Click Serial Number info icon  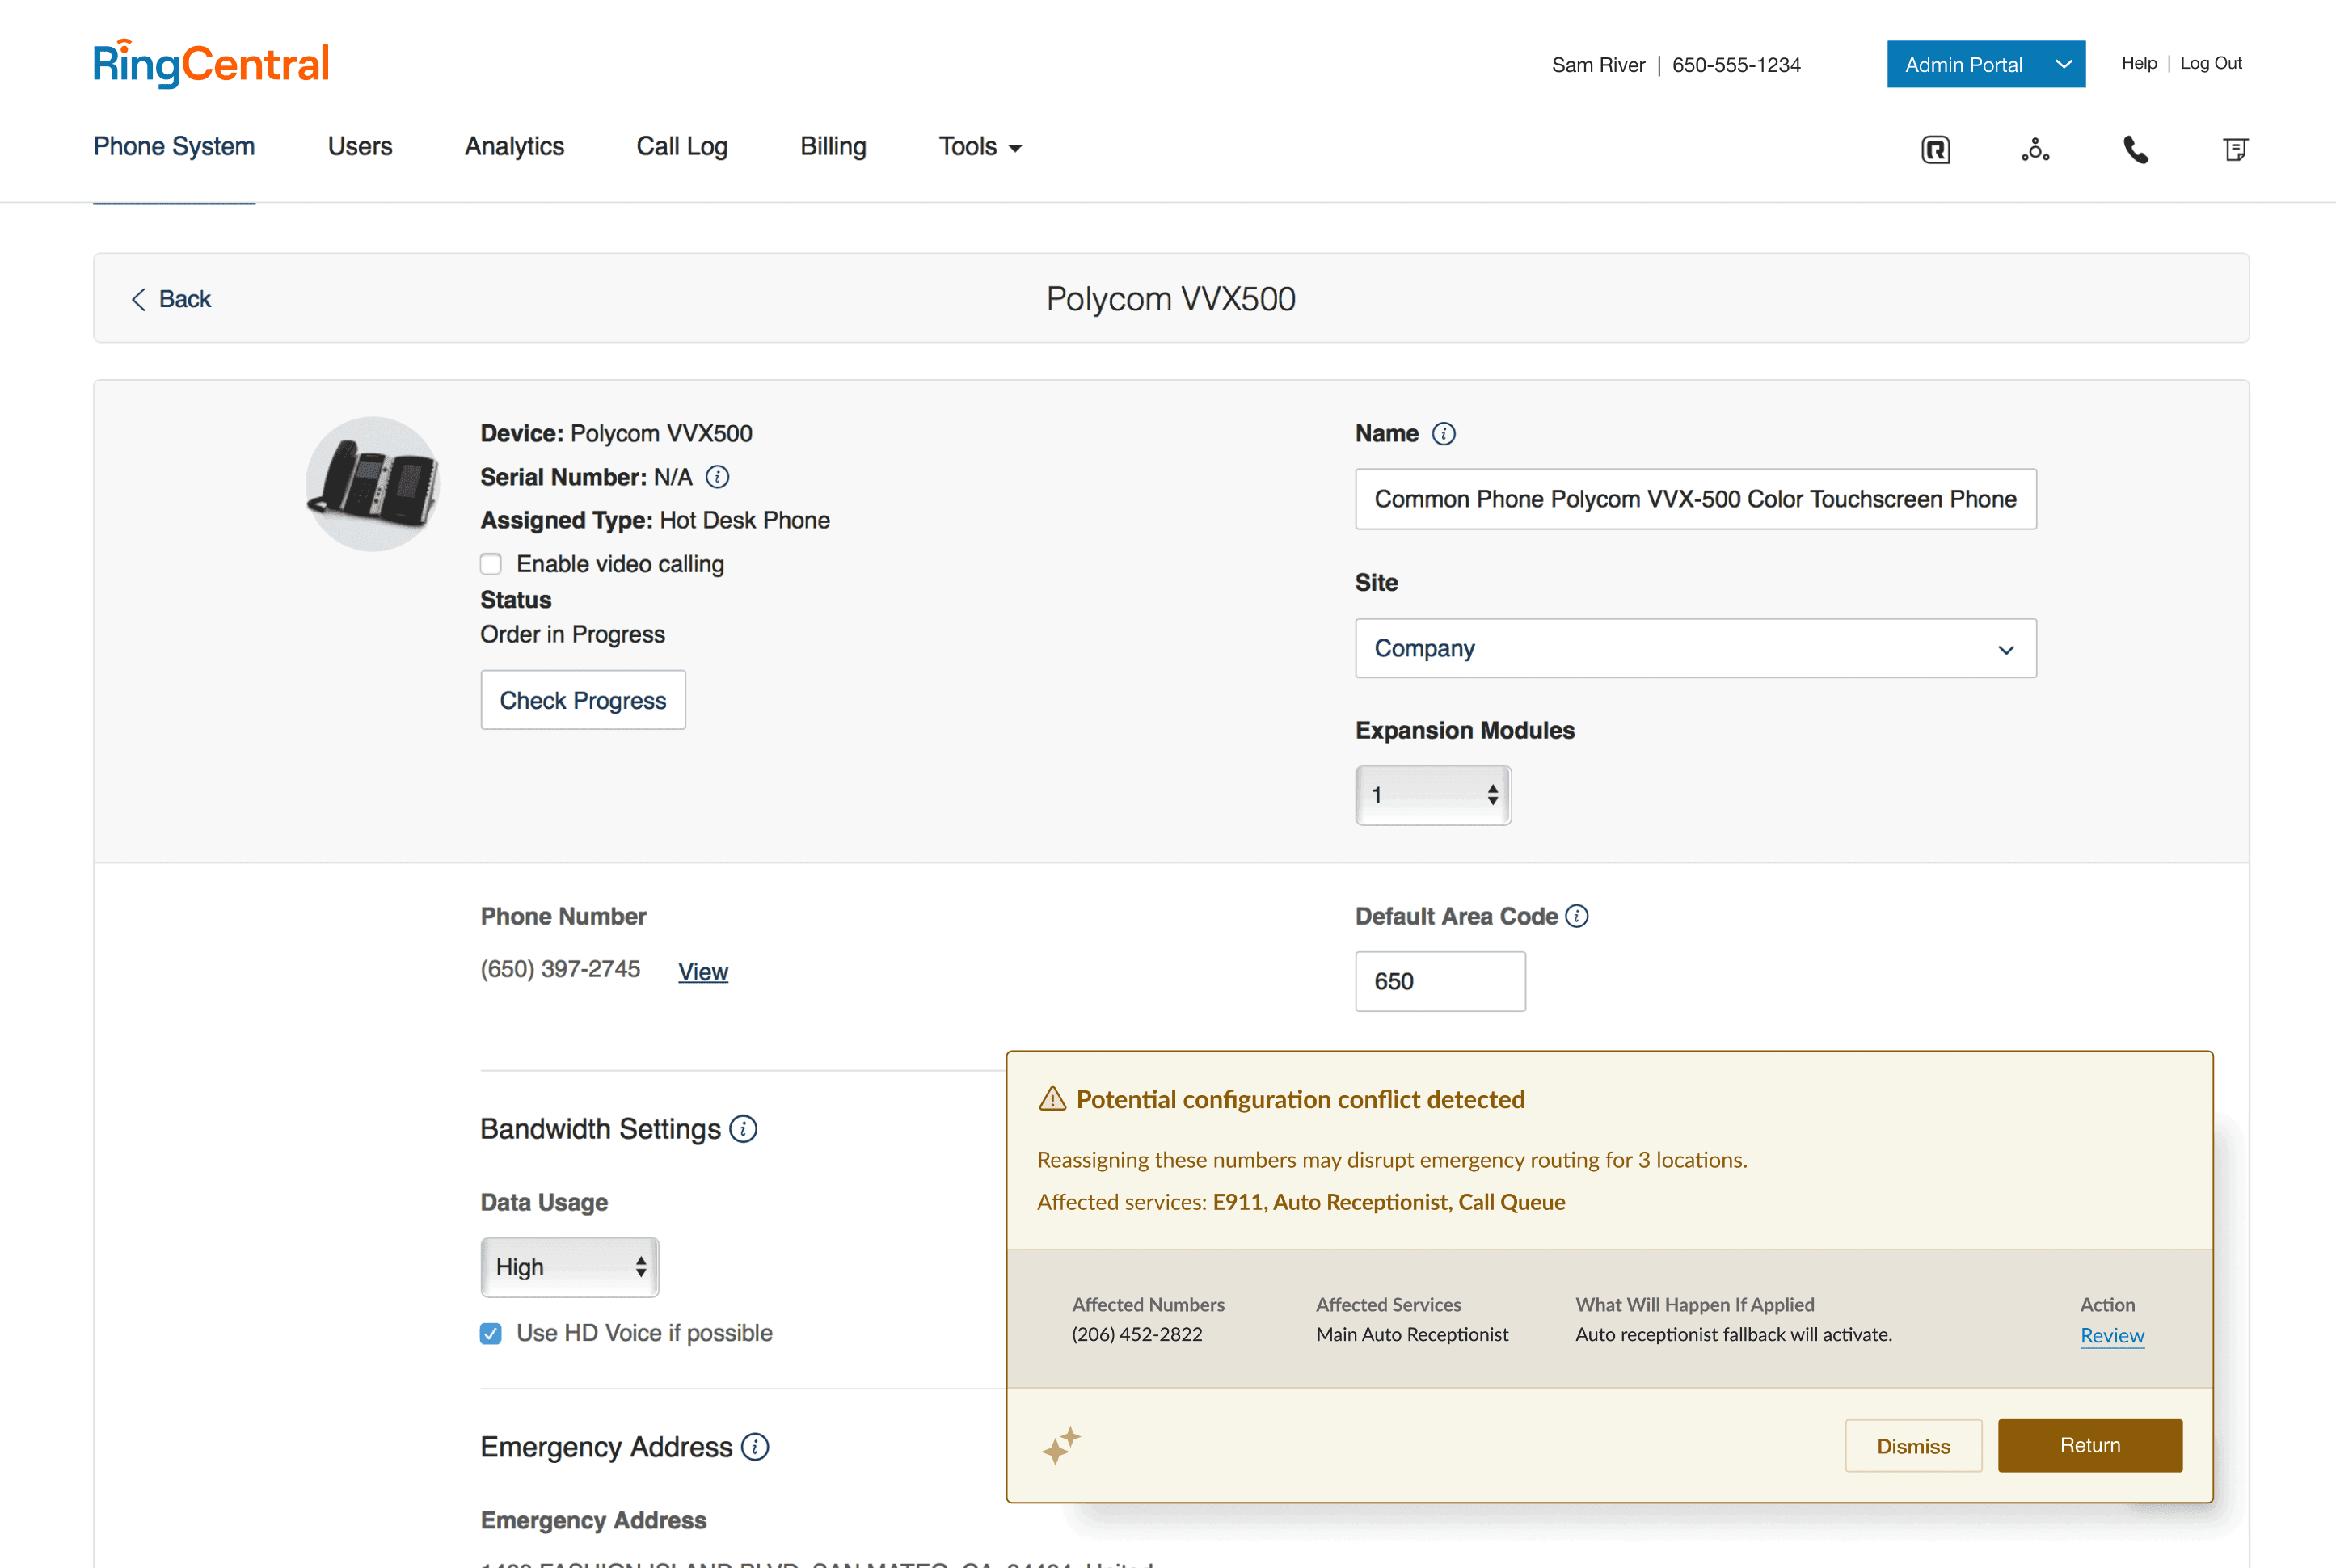(717, 477)
